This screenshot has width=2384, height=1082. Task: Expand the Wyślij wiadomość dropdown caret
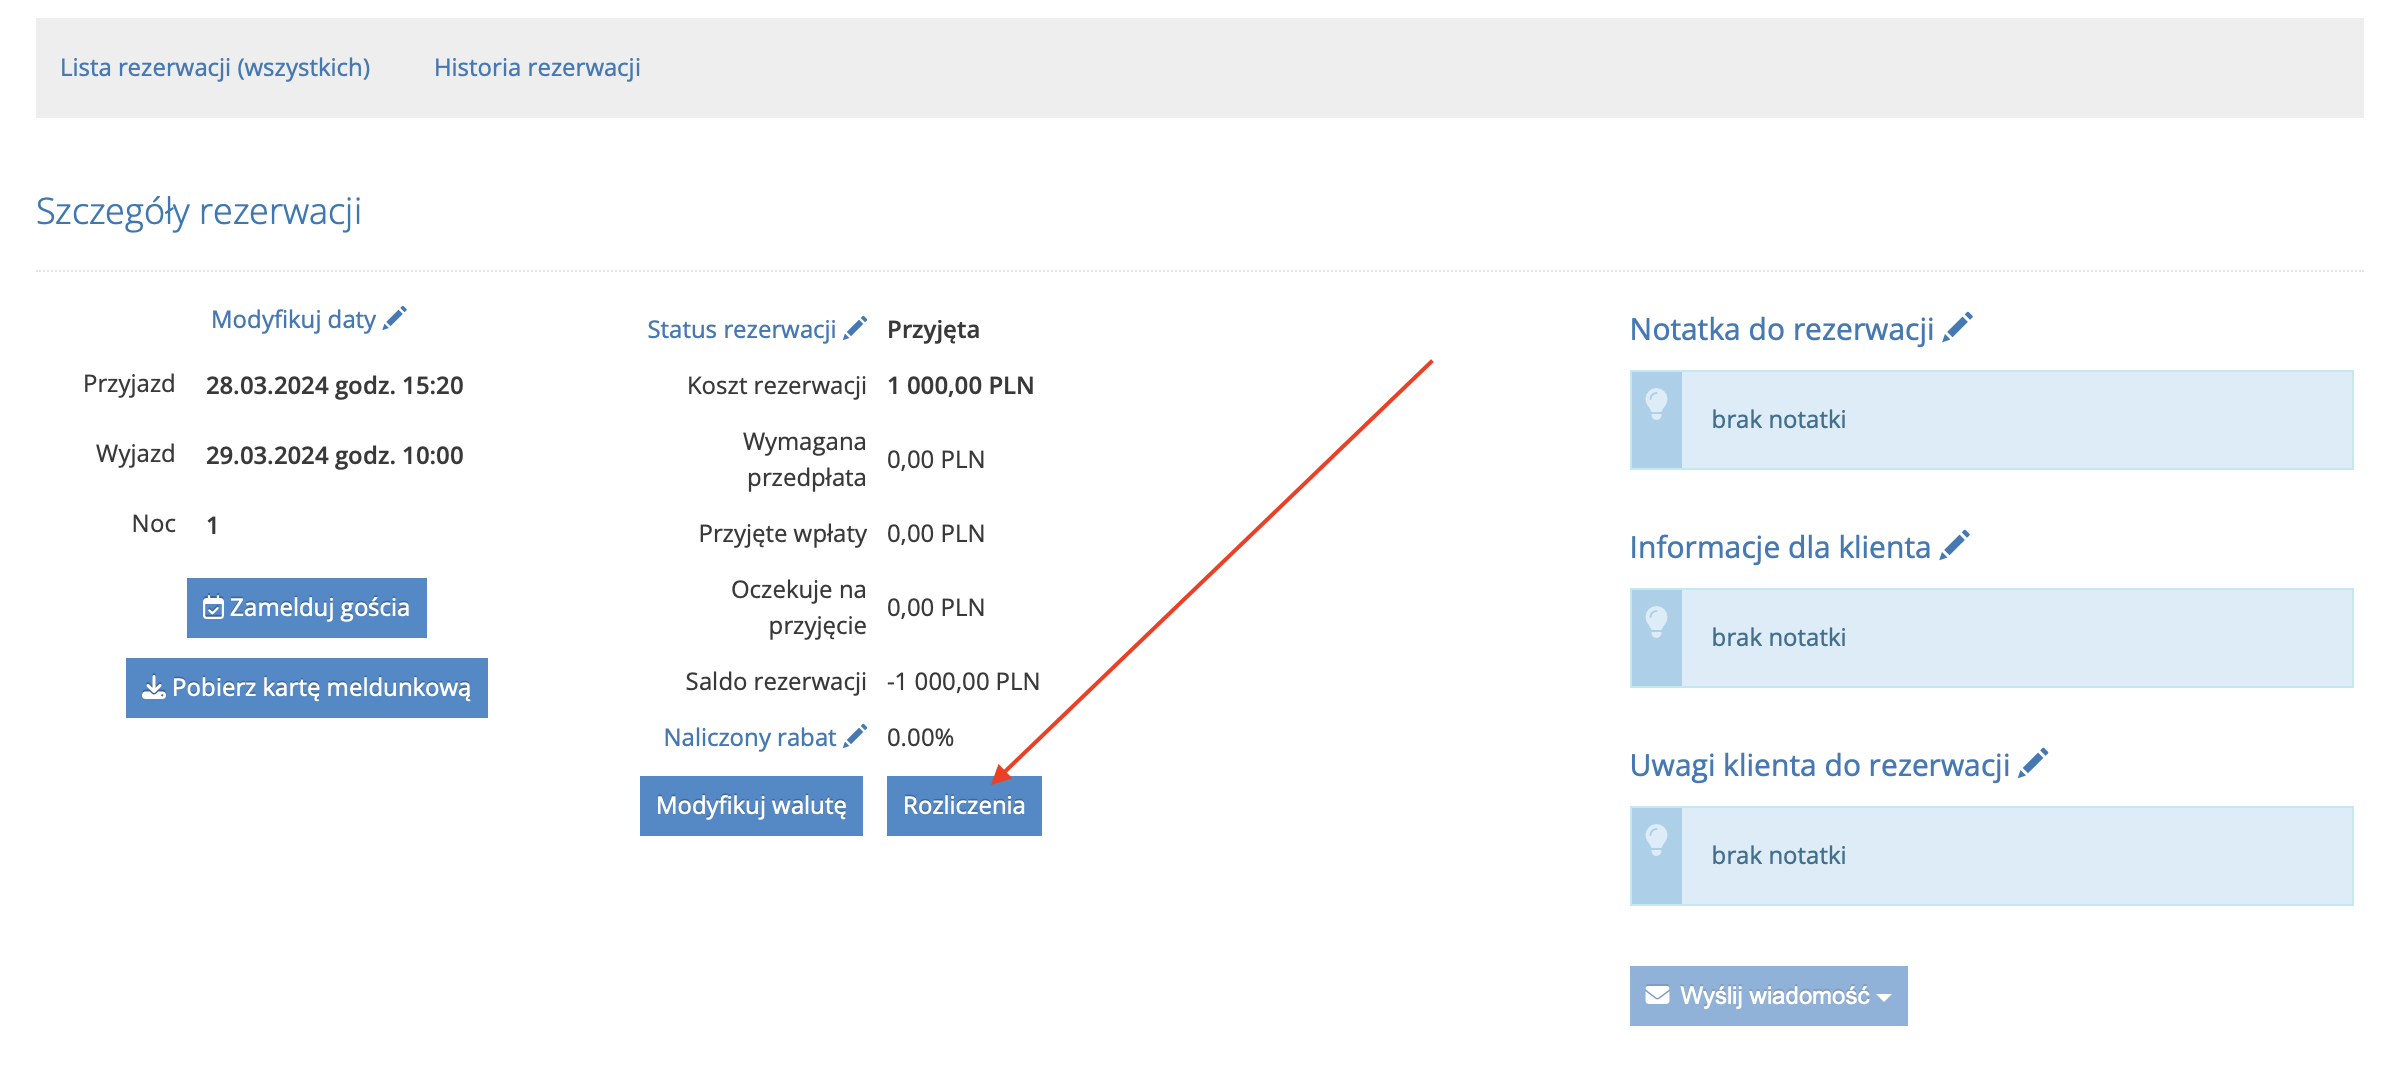pos(1884,997)
